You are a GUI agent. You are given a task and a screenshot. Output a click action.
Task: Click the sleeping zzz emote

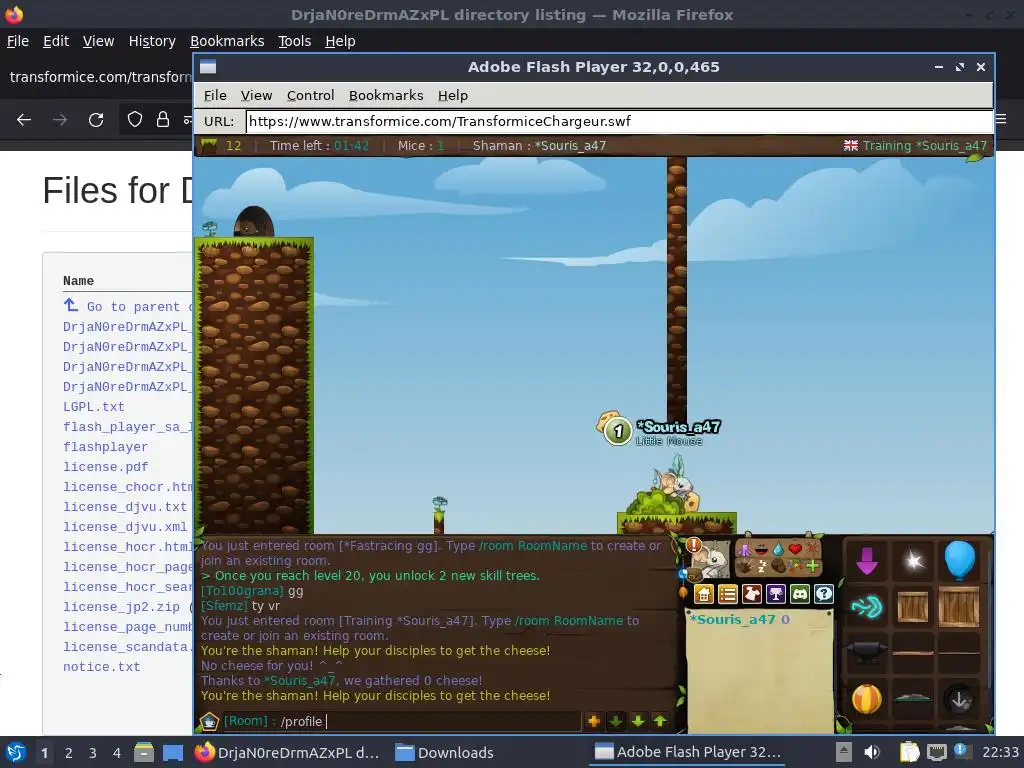coord(762,567)
